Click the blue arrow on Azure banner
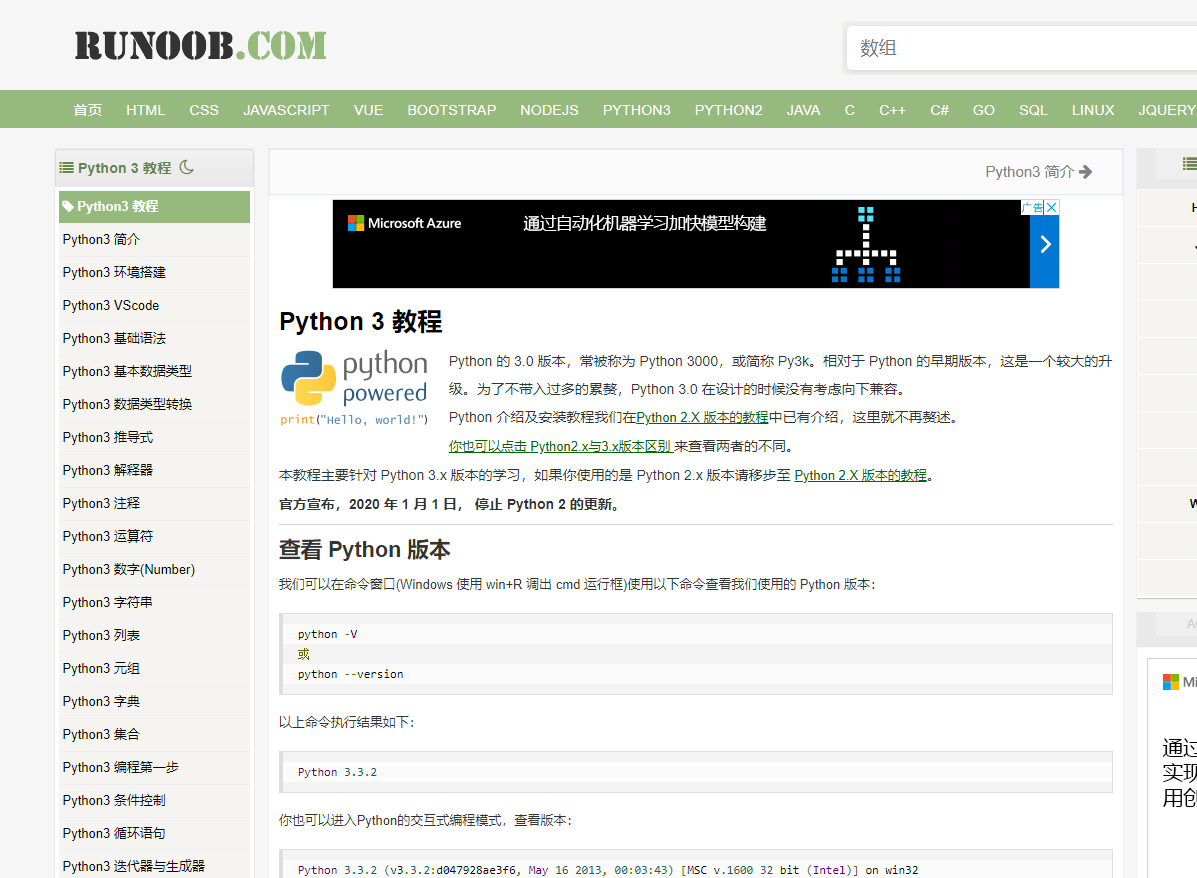The height and width of the screenshot is (878, 1197). [x=1044, y=244]
